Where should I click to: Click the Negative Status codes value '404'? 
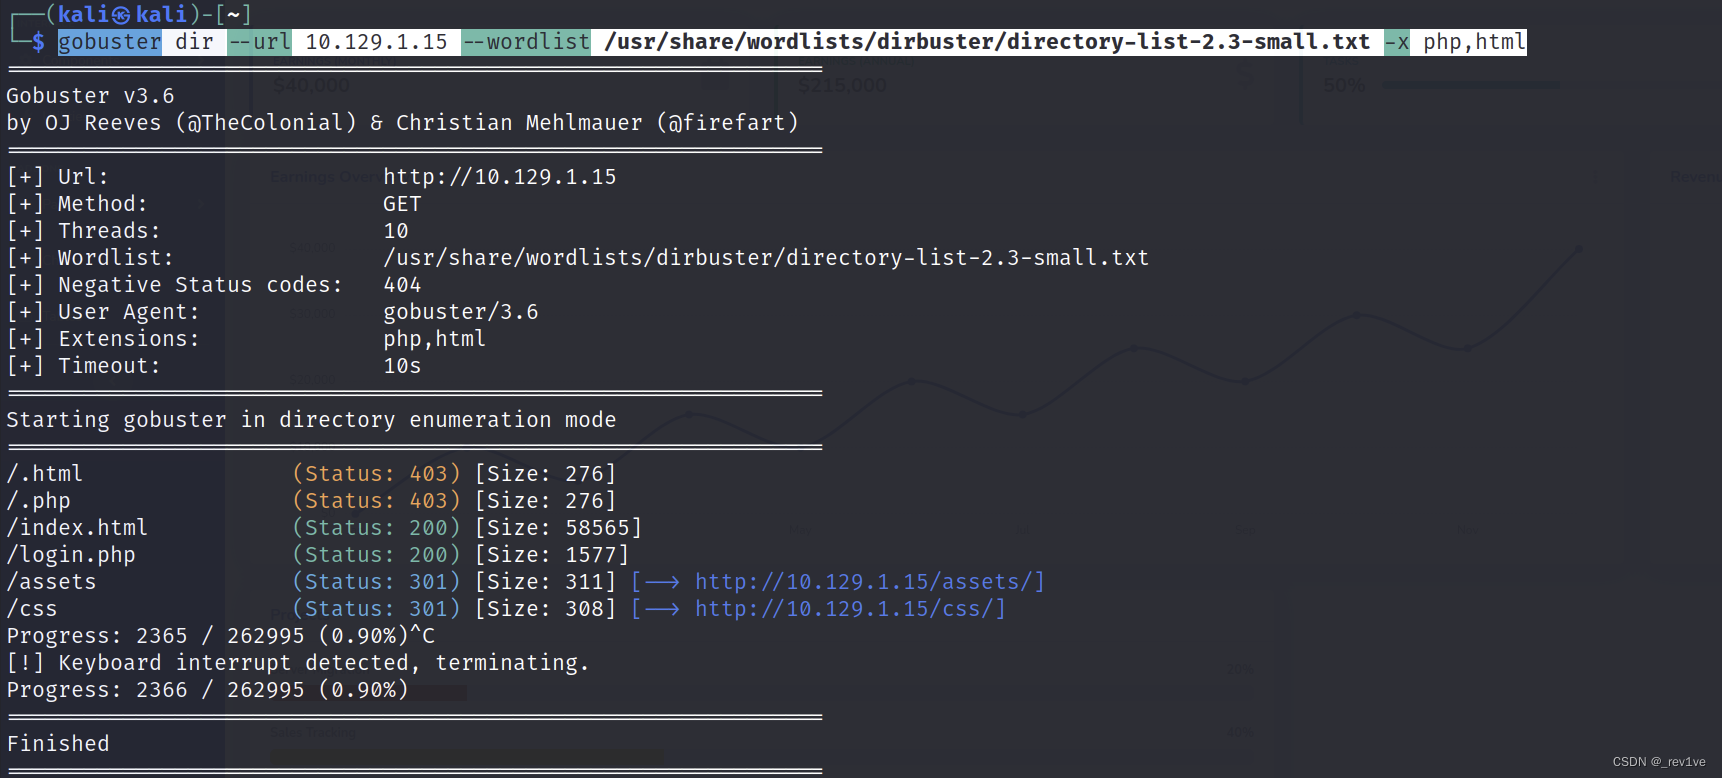pos(402,285)
